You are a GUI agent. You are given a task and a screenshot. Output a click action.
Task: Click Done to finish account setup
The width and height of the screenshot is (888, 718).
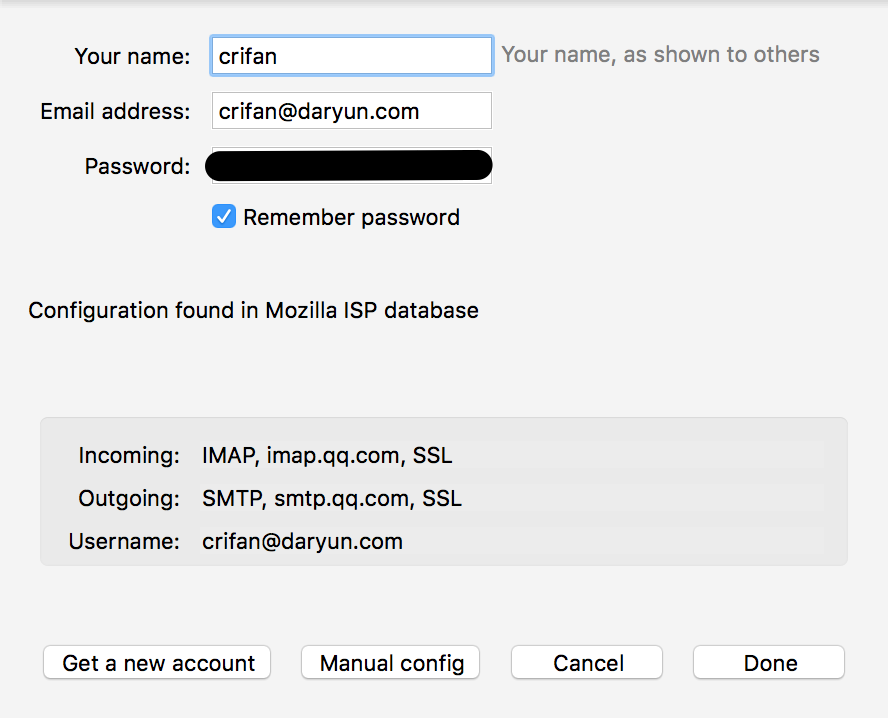(x=769, y=662)
